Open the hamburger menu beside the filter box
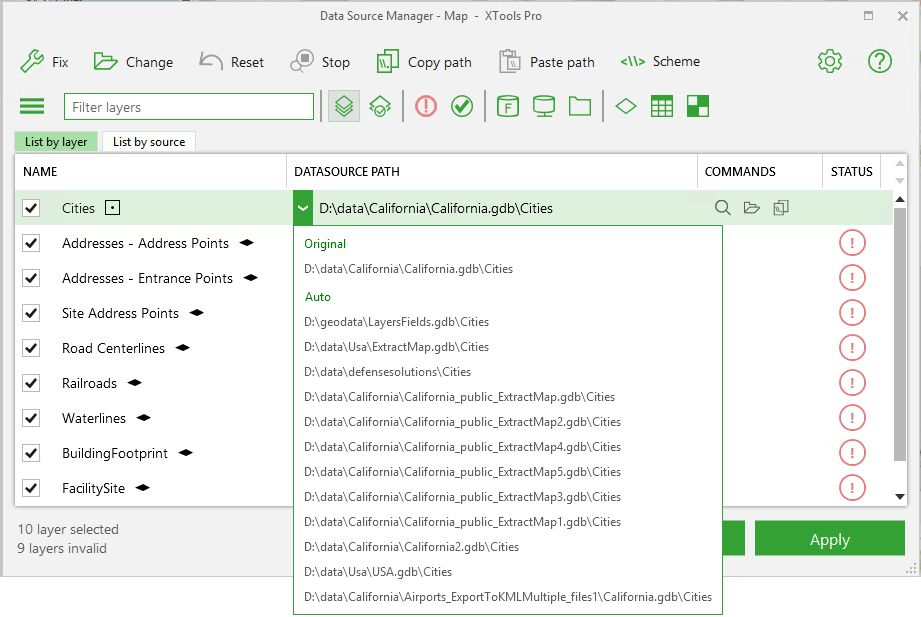 [31, 106]
